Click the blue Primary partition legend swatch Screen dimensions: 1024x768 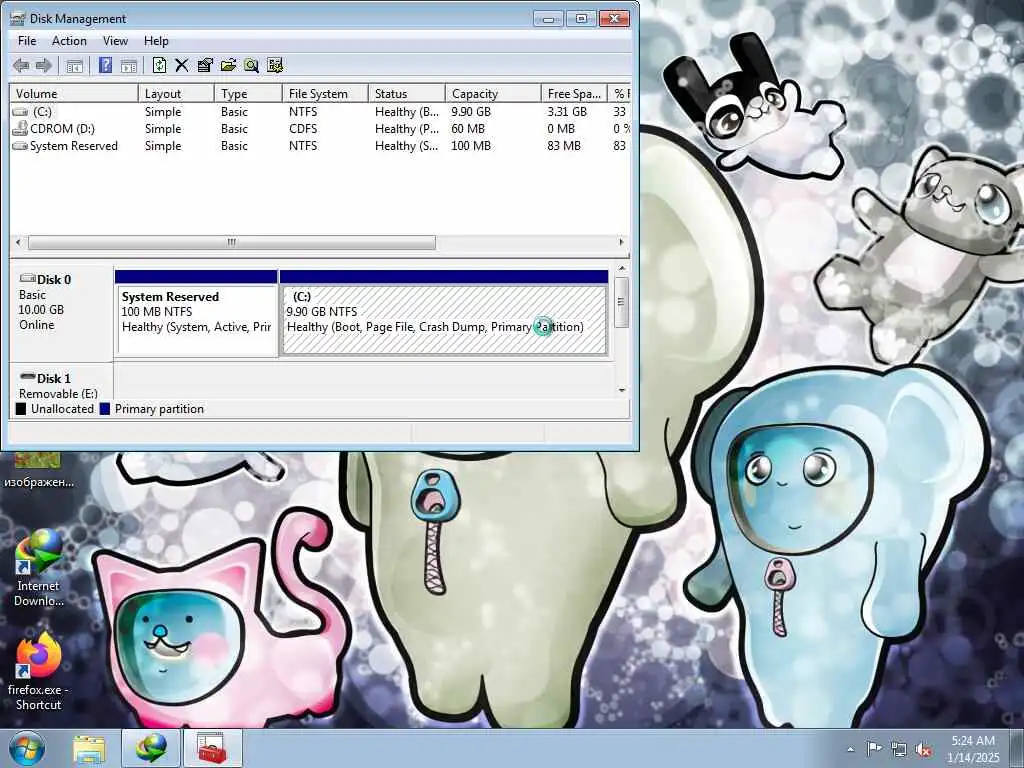coord(104,409)
